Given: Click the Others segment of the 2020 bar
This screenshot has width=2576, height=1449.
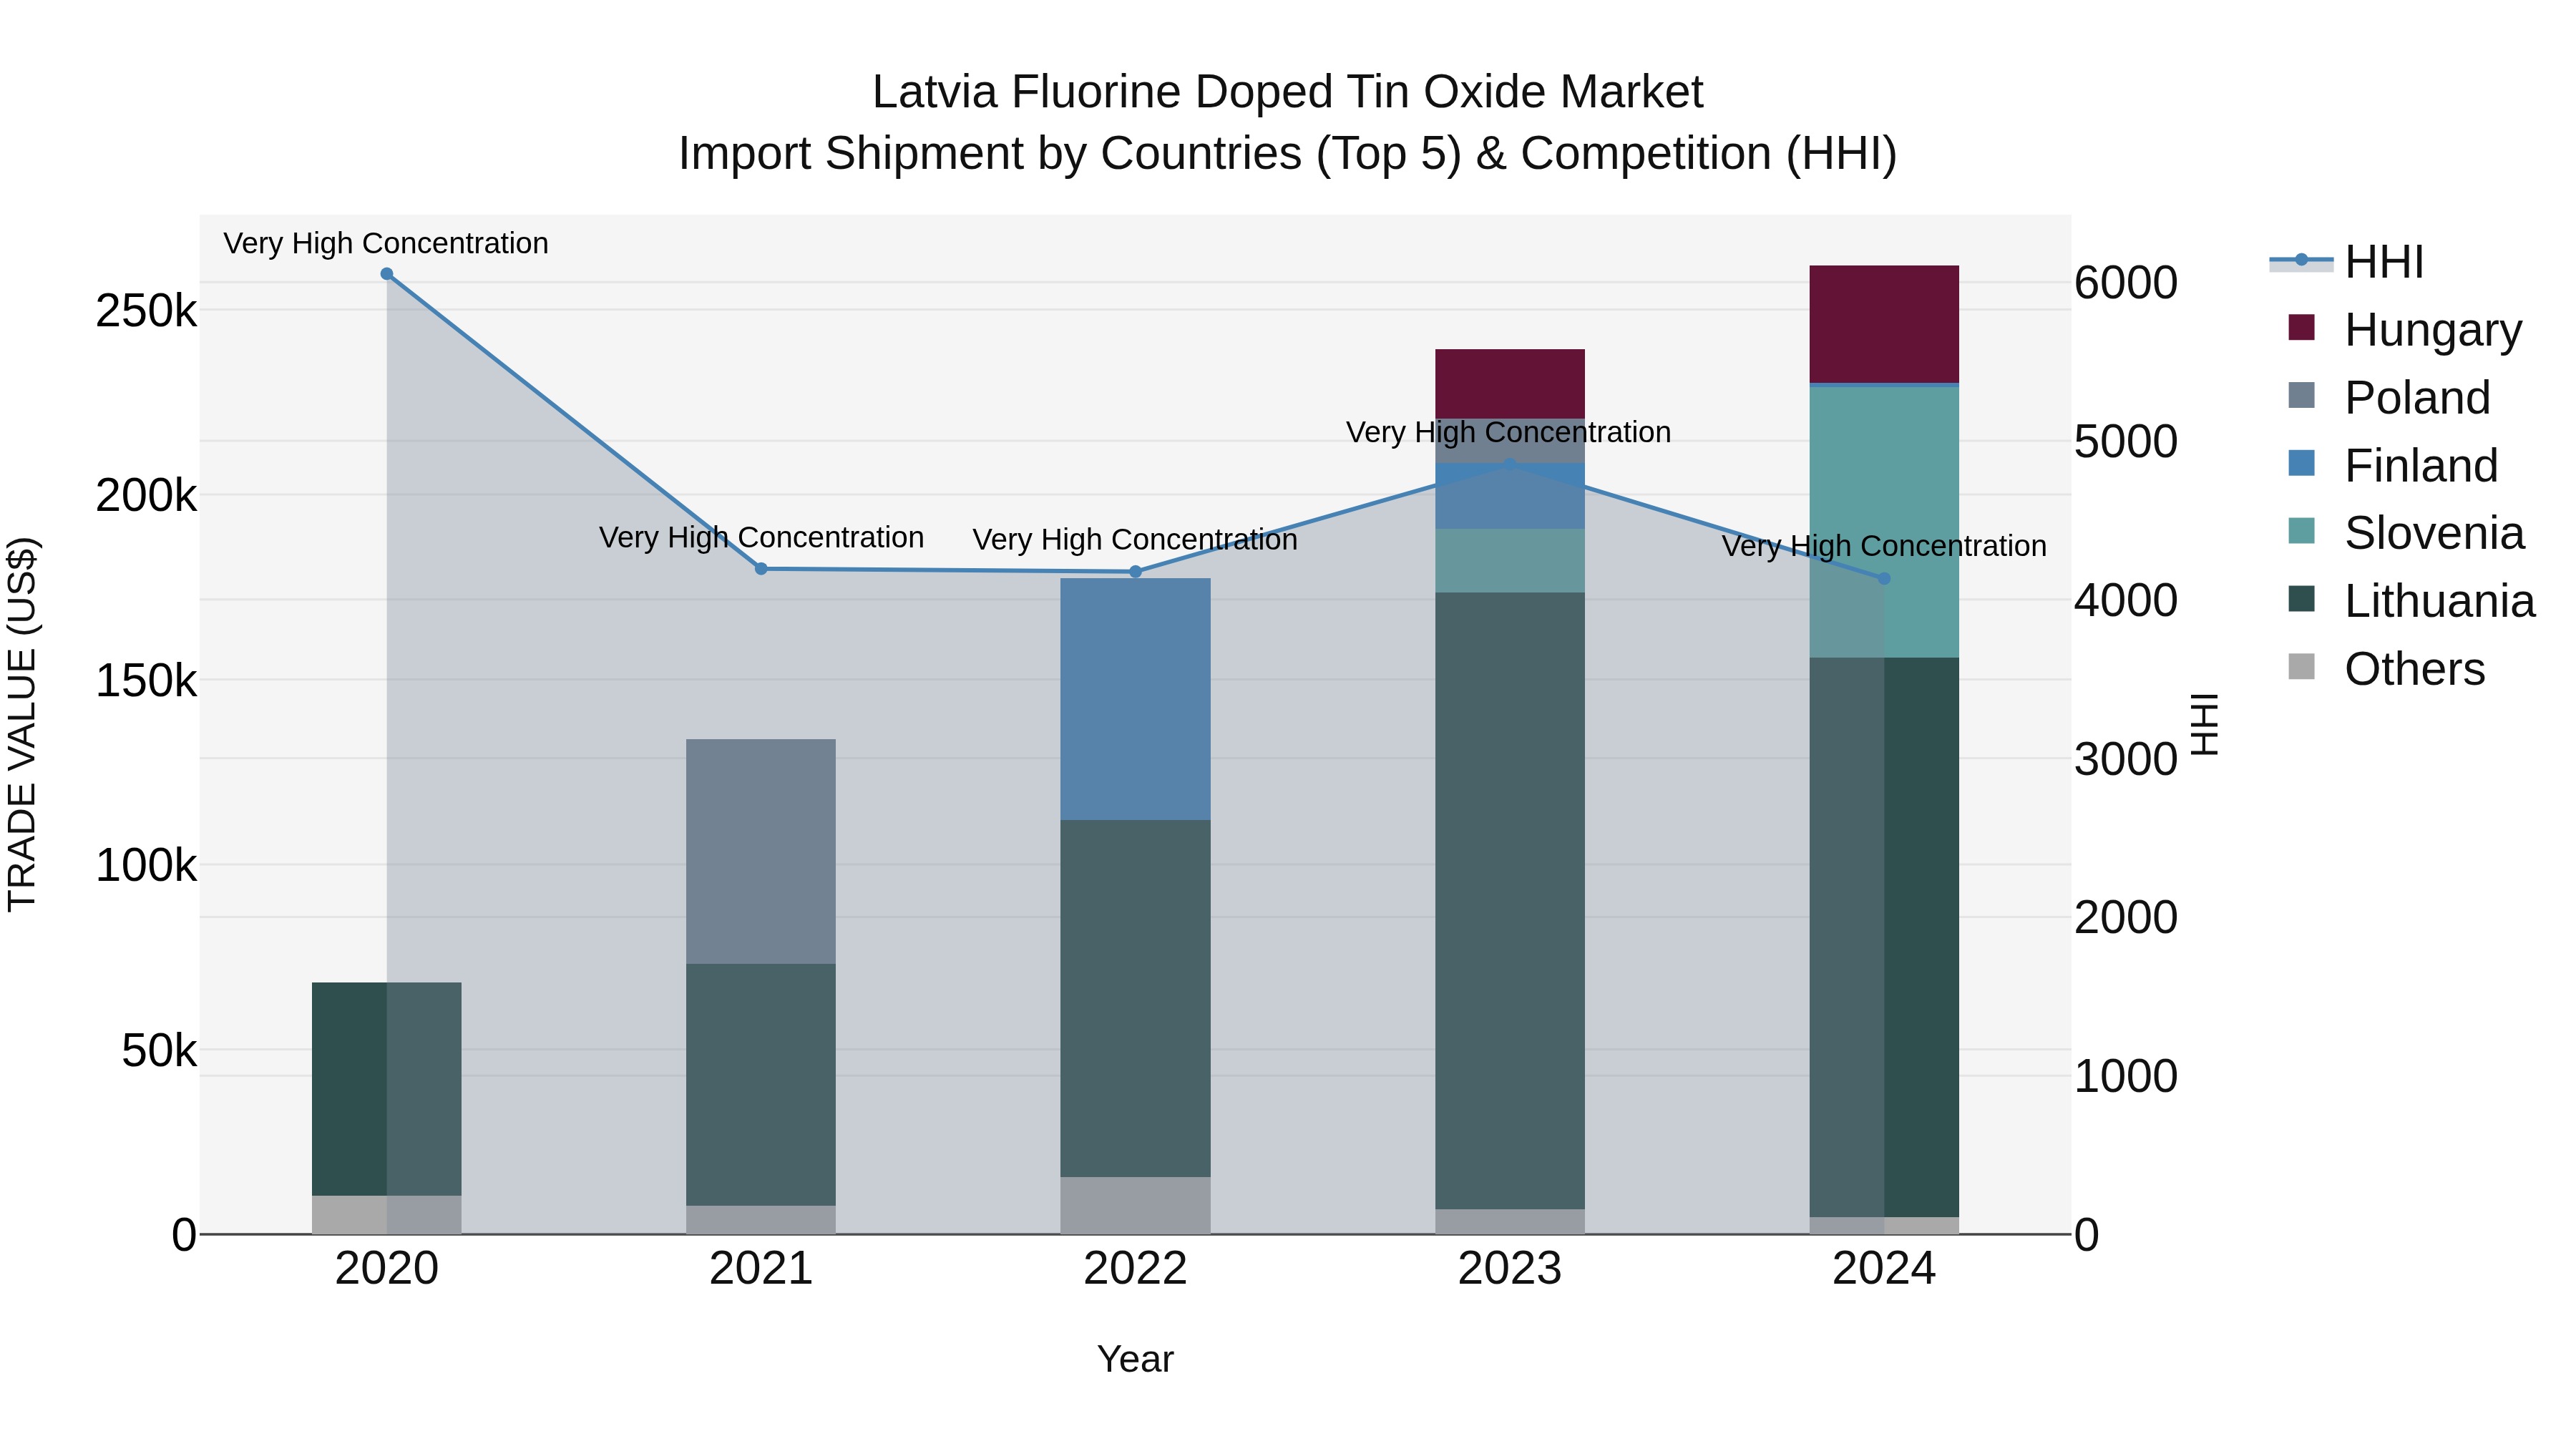Looking at the screenshot, I should click(x=387, y=1215).
